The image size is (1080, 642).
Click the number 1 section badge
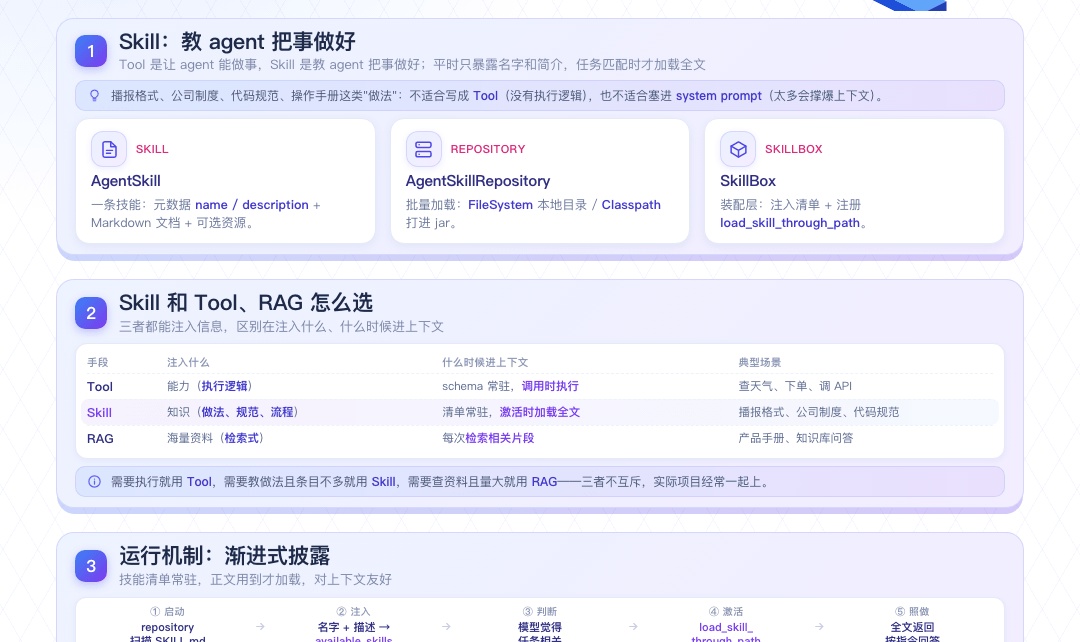click(91, 52)
